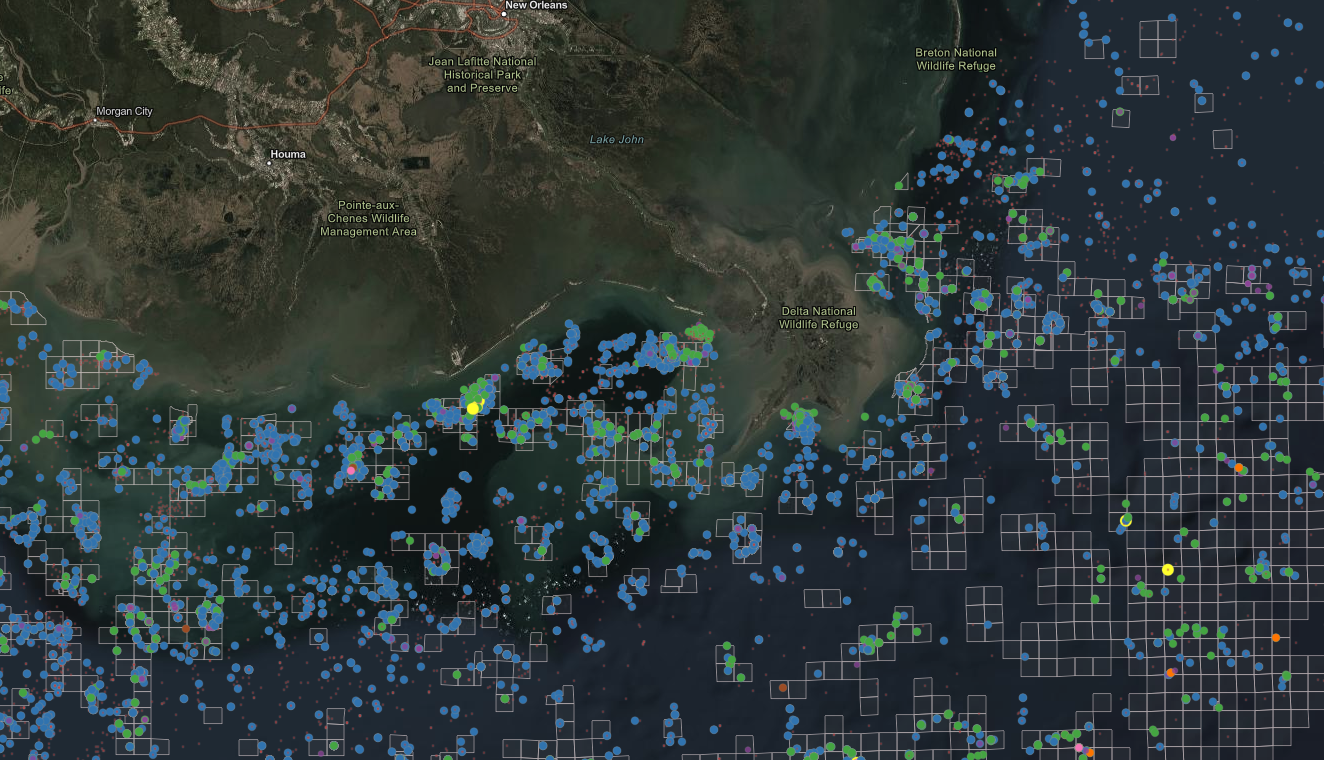Select the hollow yellow ring marker

point(1126,520)
